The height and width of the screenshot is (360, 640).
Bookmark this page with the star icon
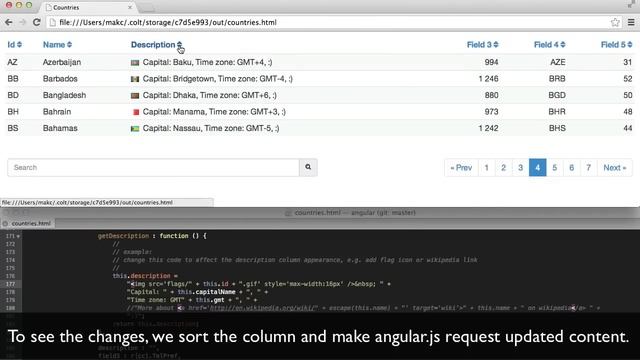point(615,22)
